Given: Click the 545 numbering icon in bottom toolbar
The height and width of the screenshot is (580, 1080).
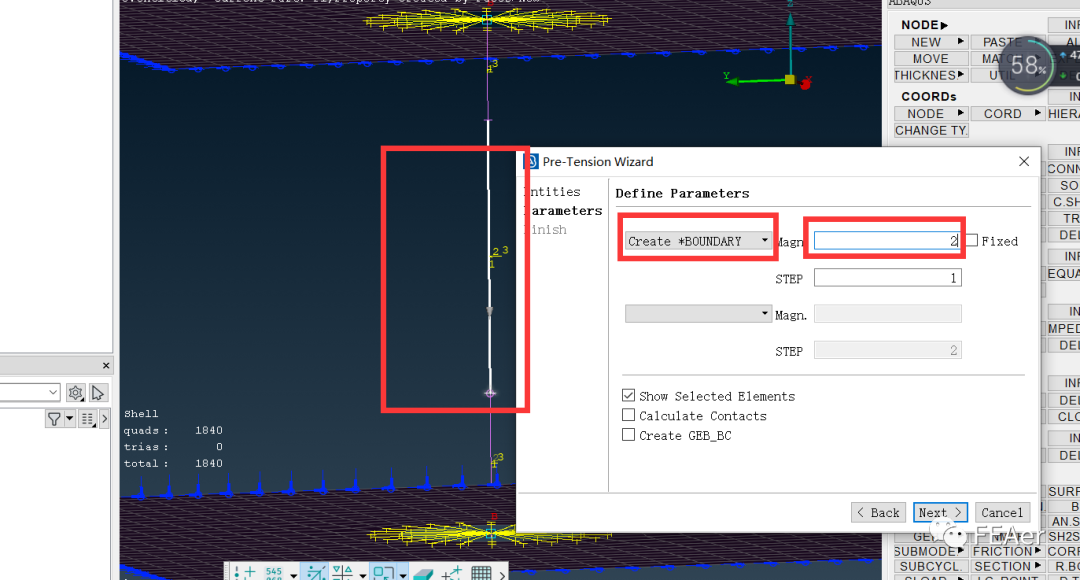Looking at the screenshot, I should 273,572.
